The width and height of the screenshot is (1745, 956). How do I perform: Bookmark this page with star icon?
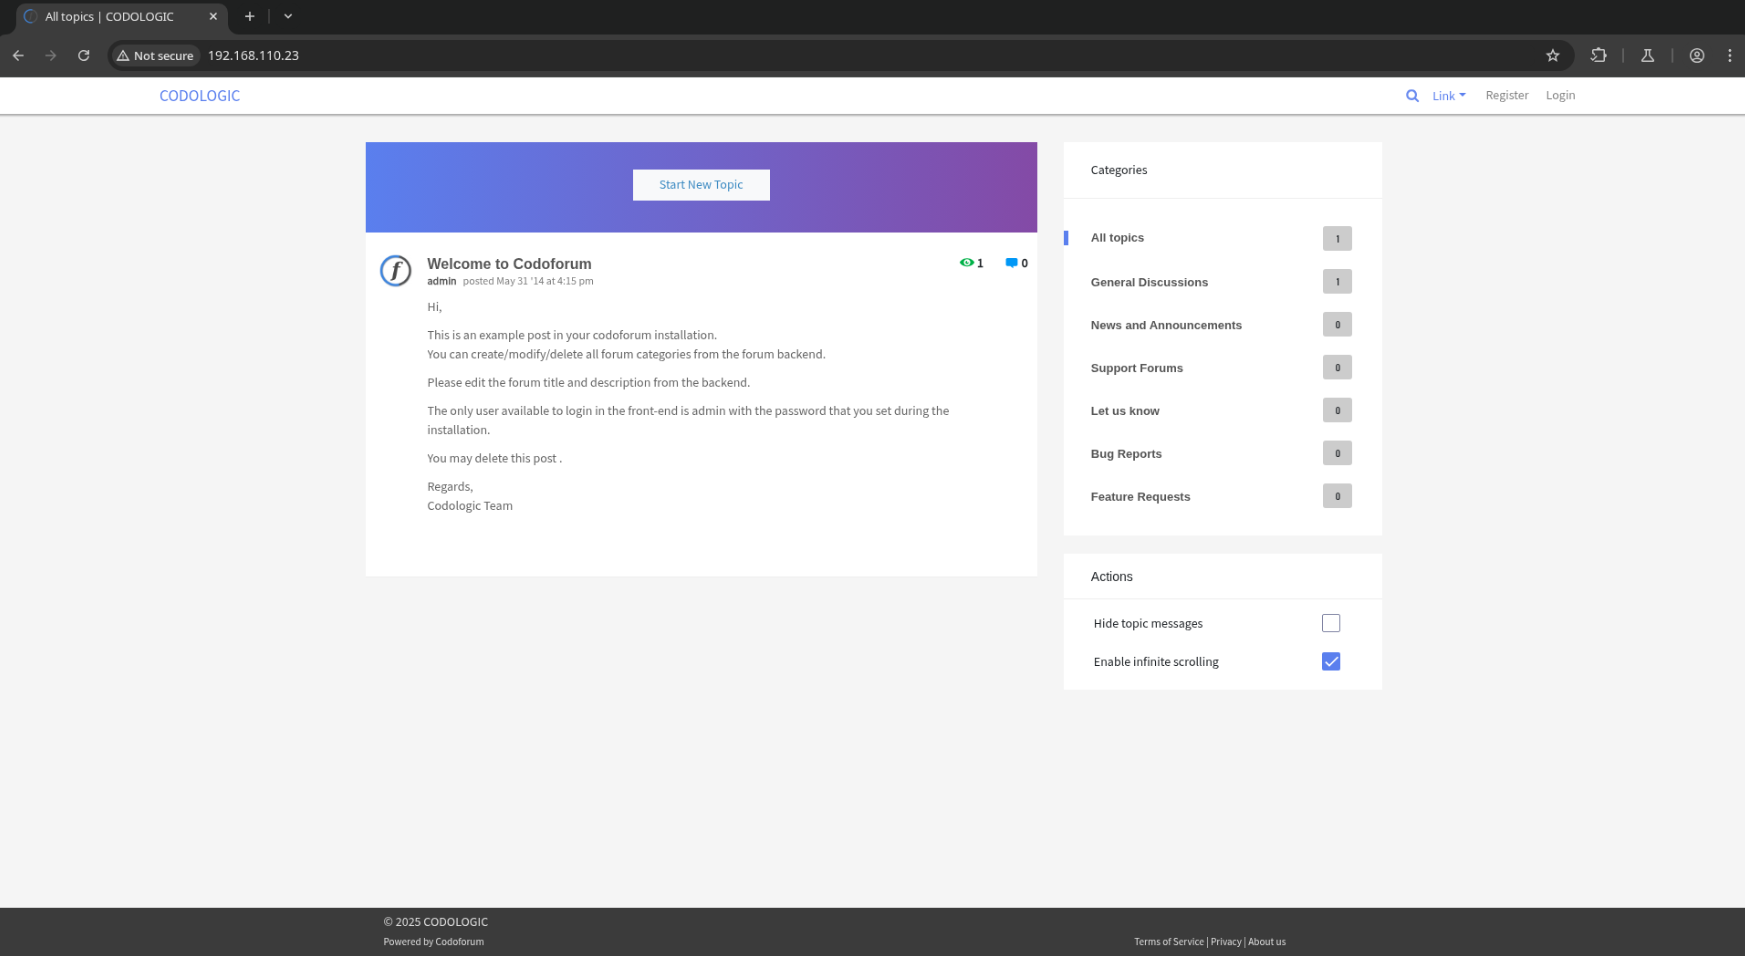coord(1552,56)
